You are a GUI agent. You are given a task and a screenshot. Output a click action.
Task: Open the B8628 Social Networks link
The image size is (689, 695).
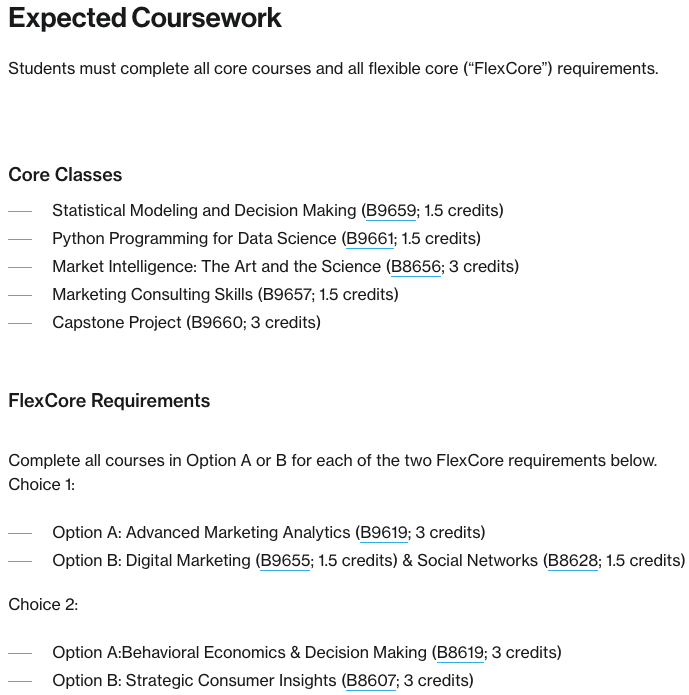pos(572,561)
